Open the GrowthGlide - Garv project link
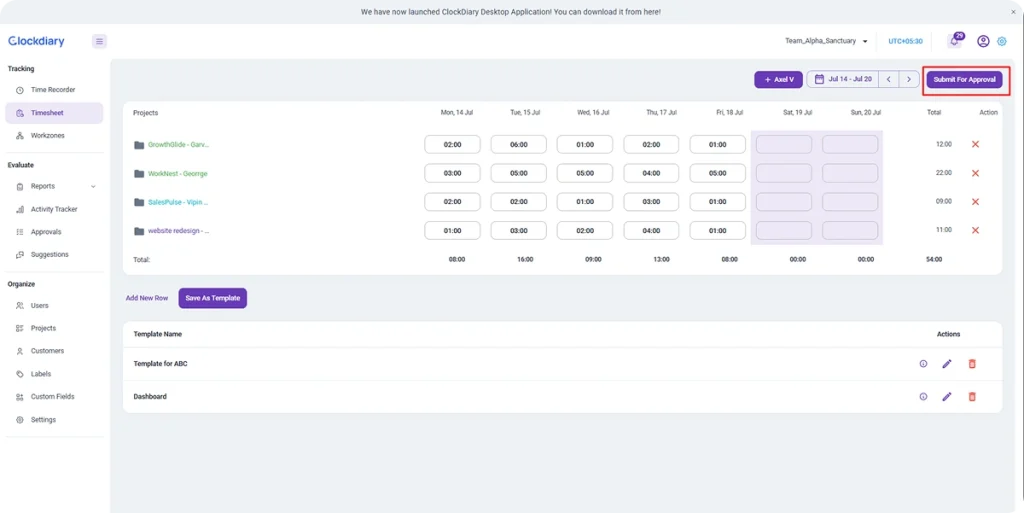 coord(178,145)
